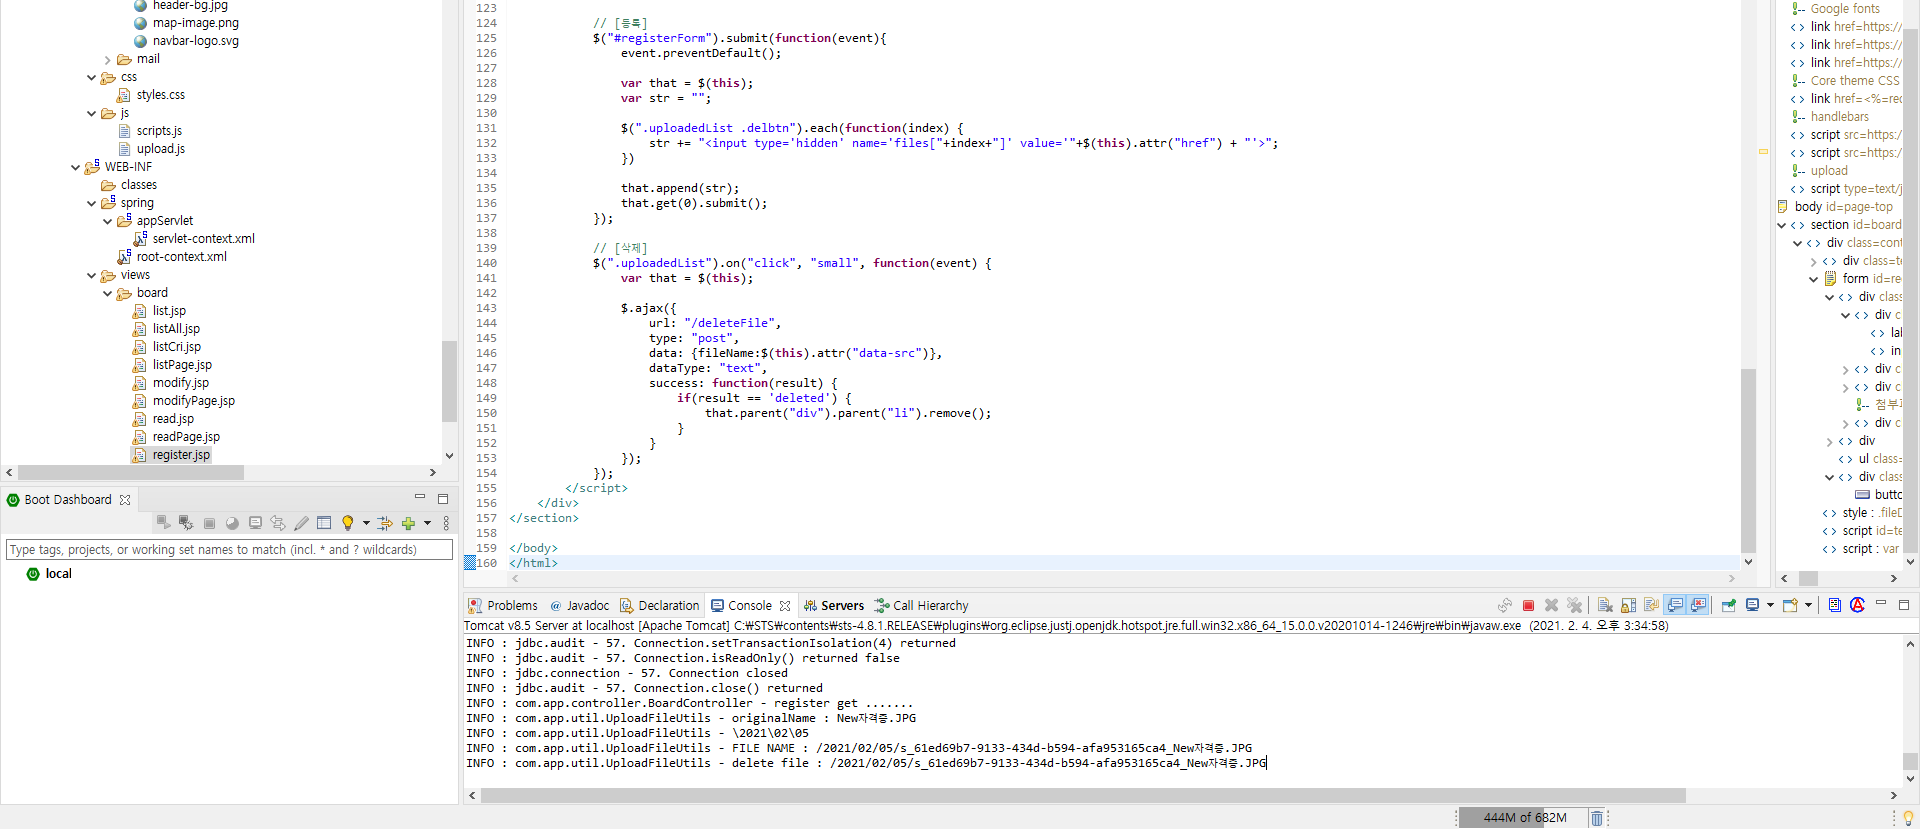Click Boot Dashboard open console icon

point(255,523)
